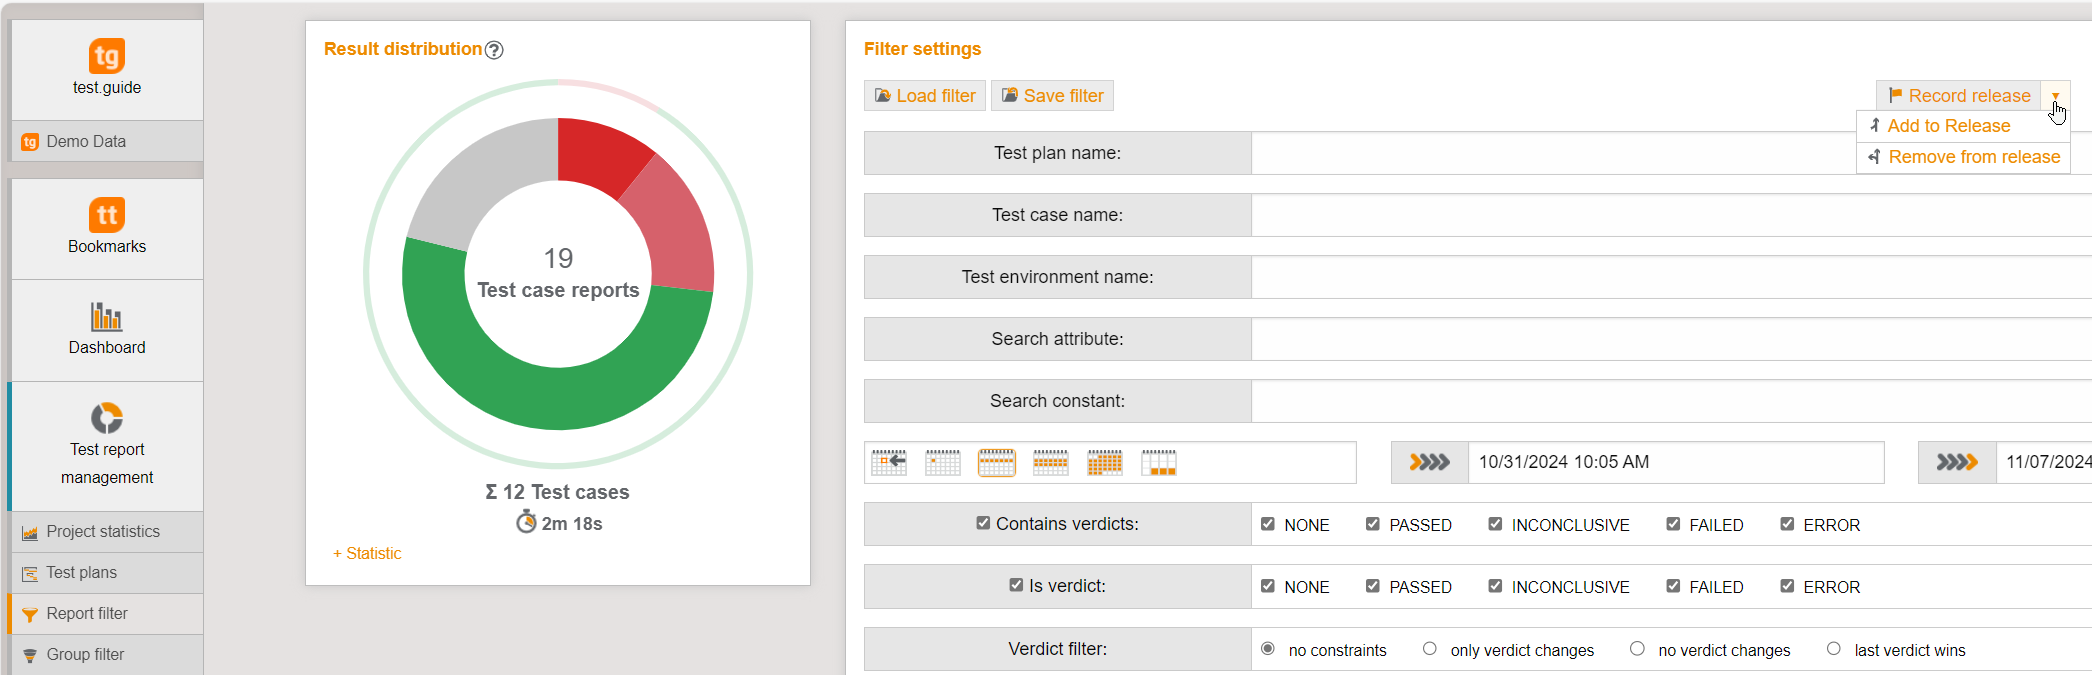2092x675 pixels.
Task: Focus the Test case name input field
Action: pos(1671,215)
